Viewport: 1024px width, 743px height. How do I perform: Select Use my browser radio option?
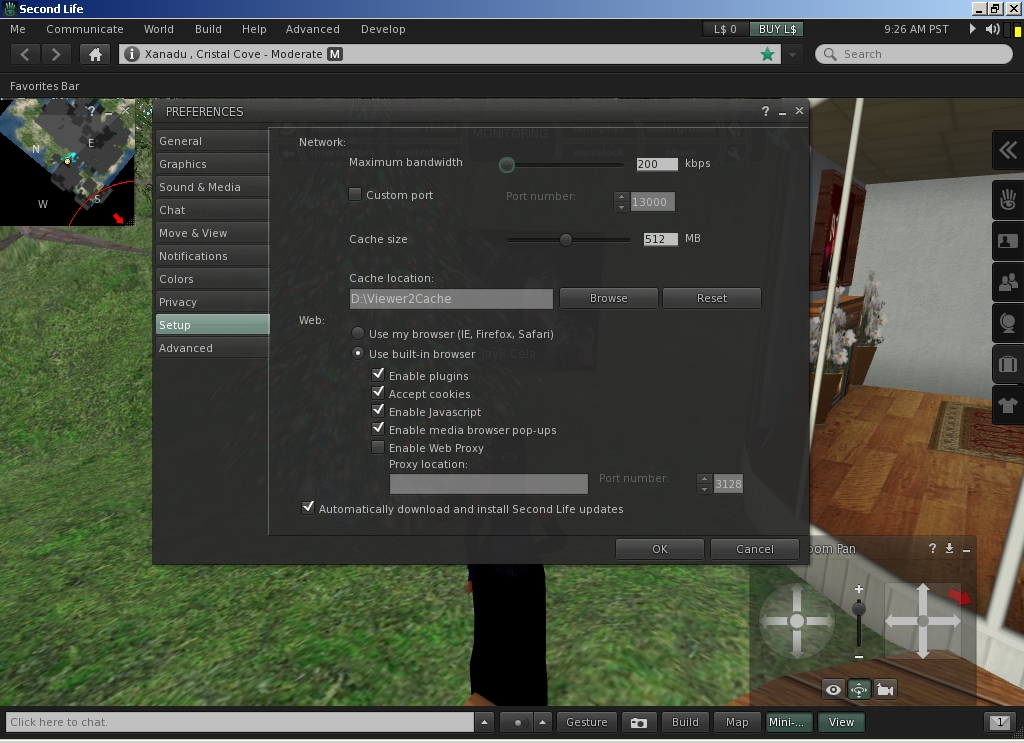pos(358,333)
